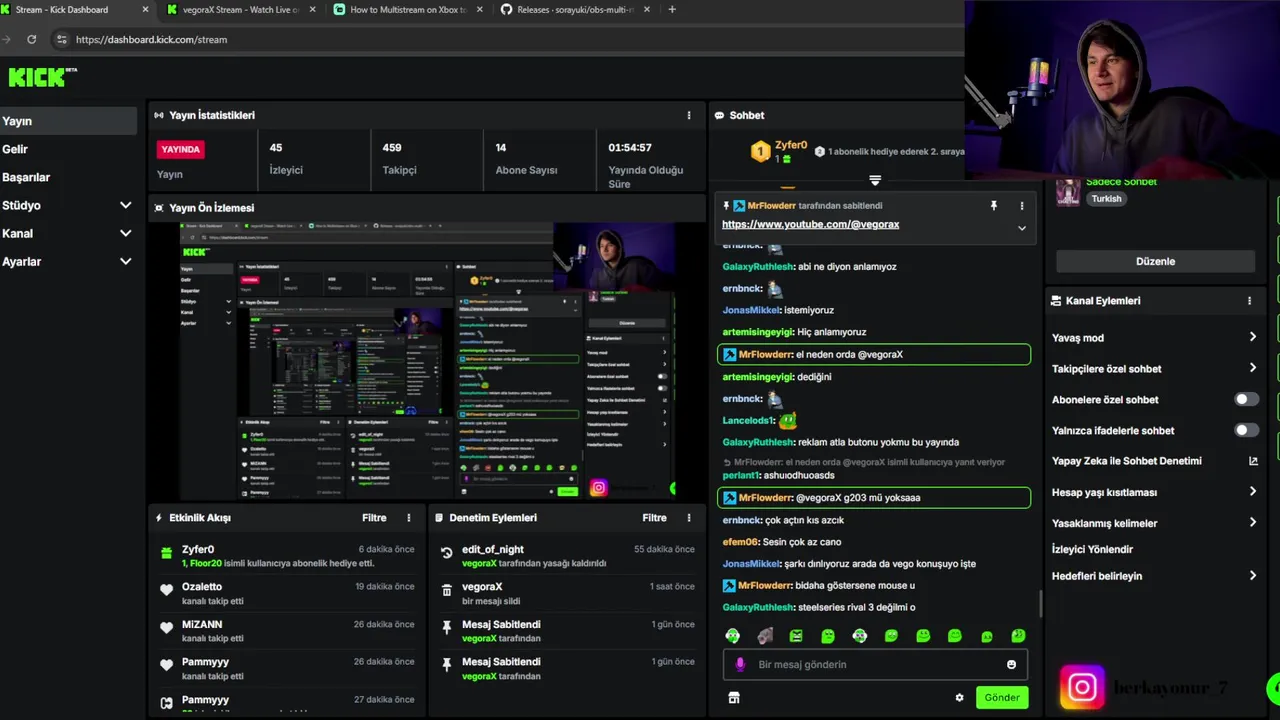This screenshot has height=720, width=1280.
Task: Click the pin icon on pinned message
Action: pos(993,206)
